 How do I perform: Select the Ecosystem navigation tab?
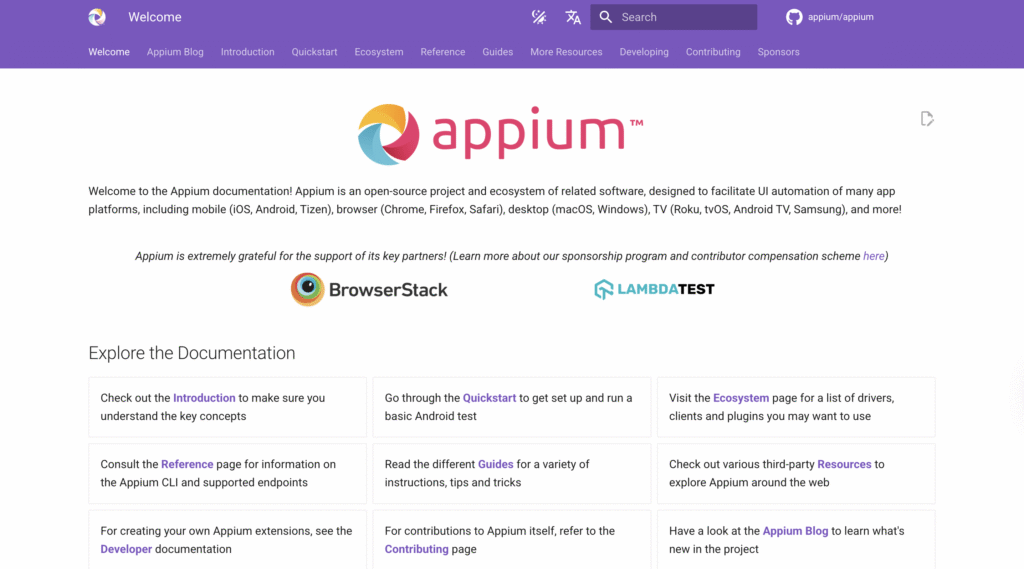379,52
